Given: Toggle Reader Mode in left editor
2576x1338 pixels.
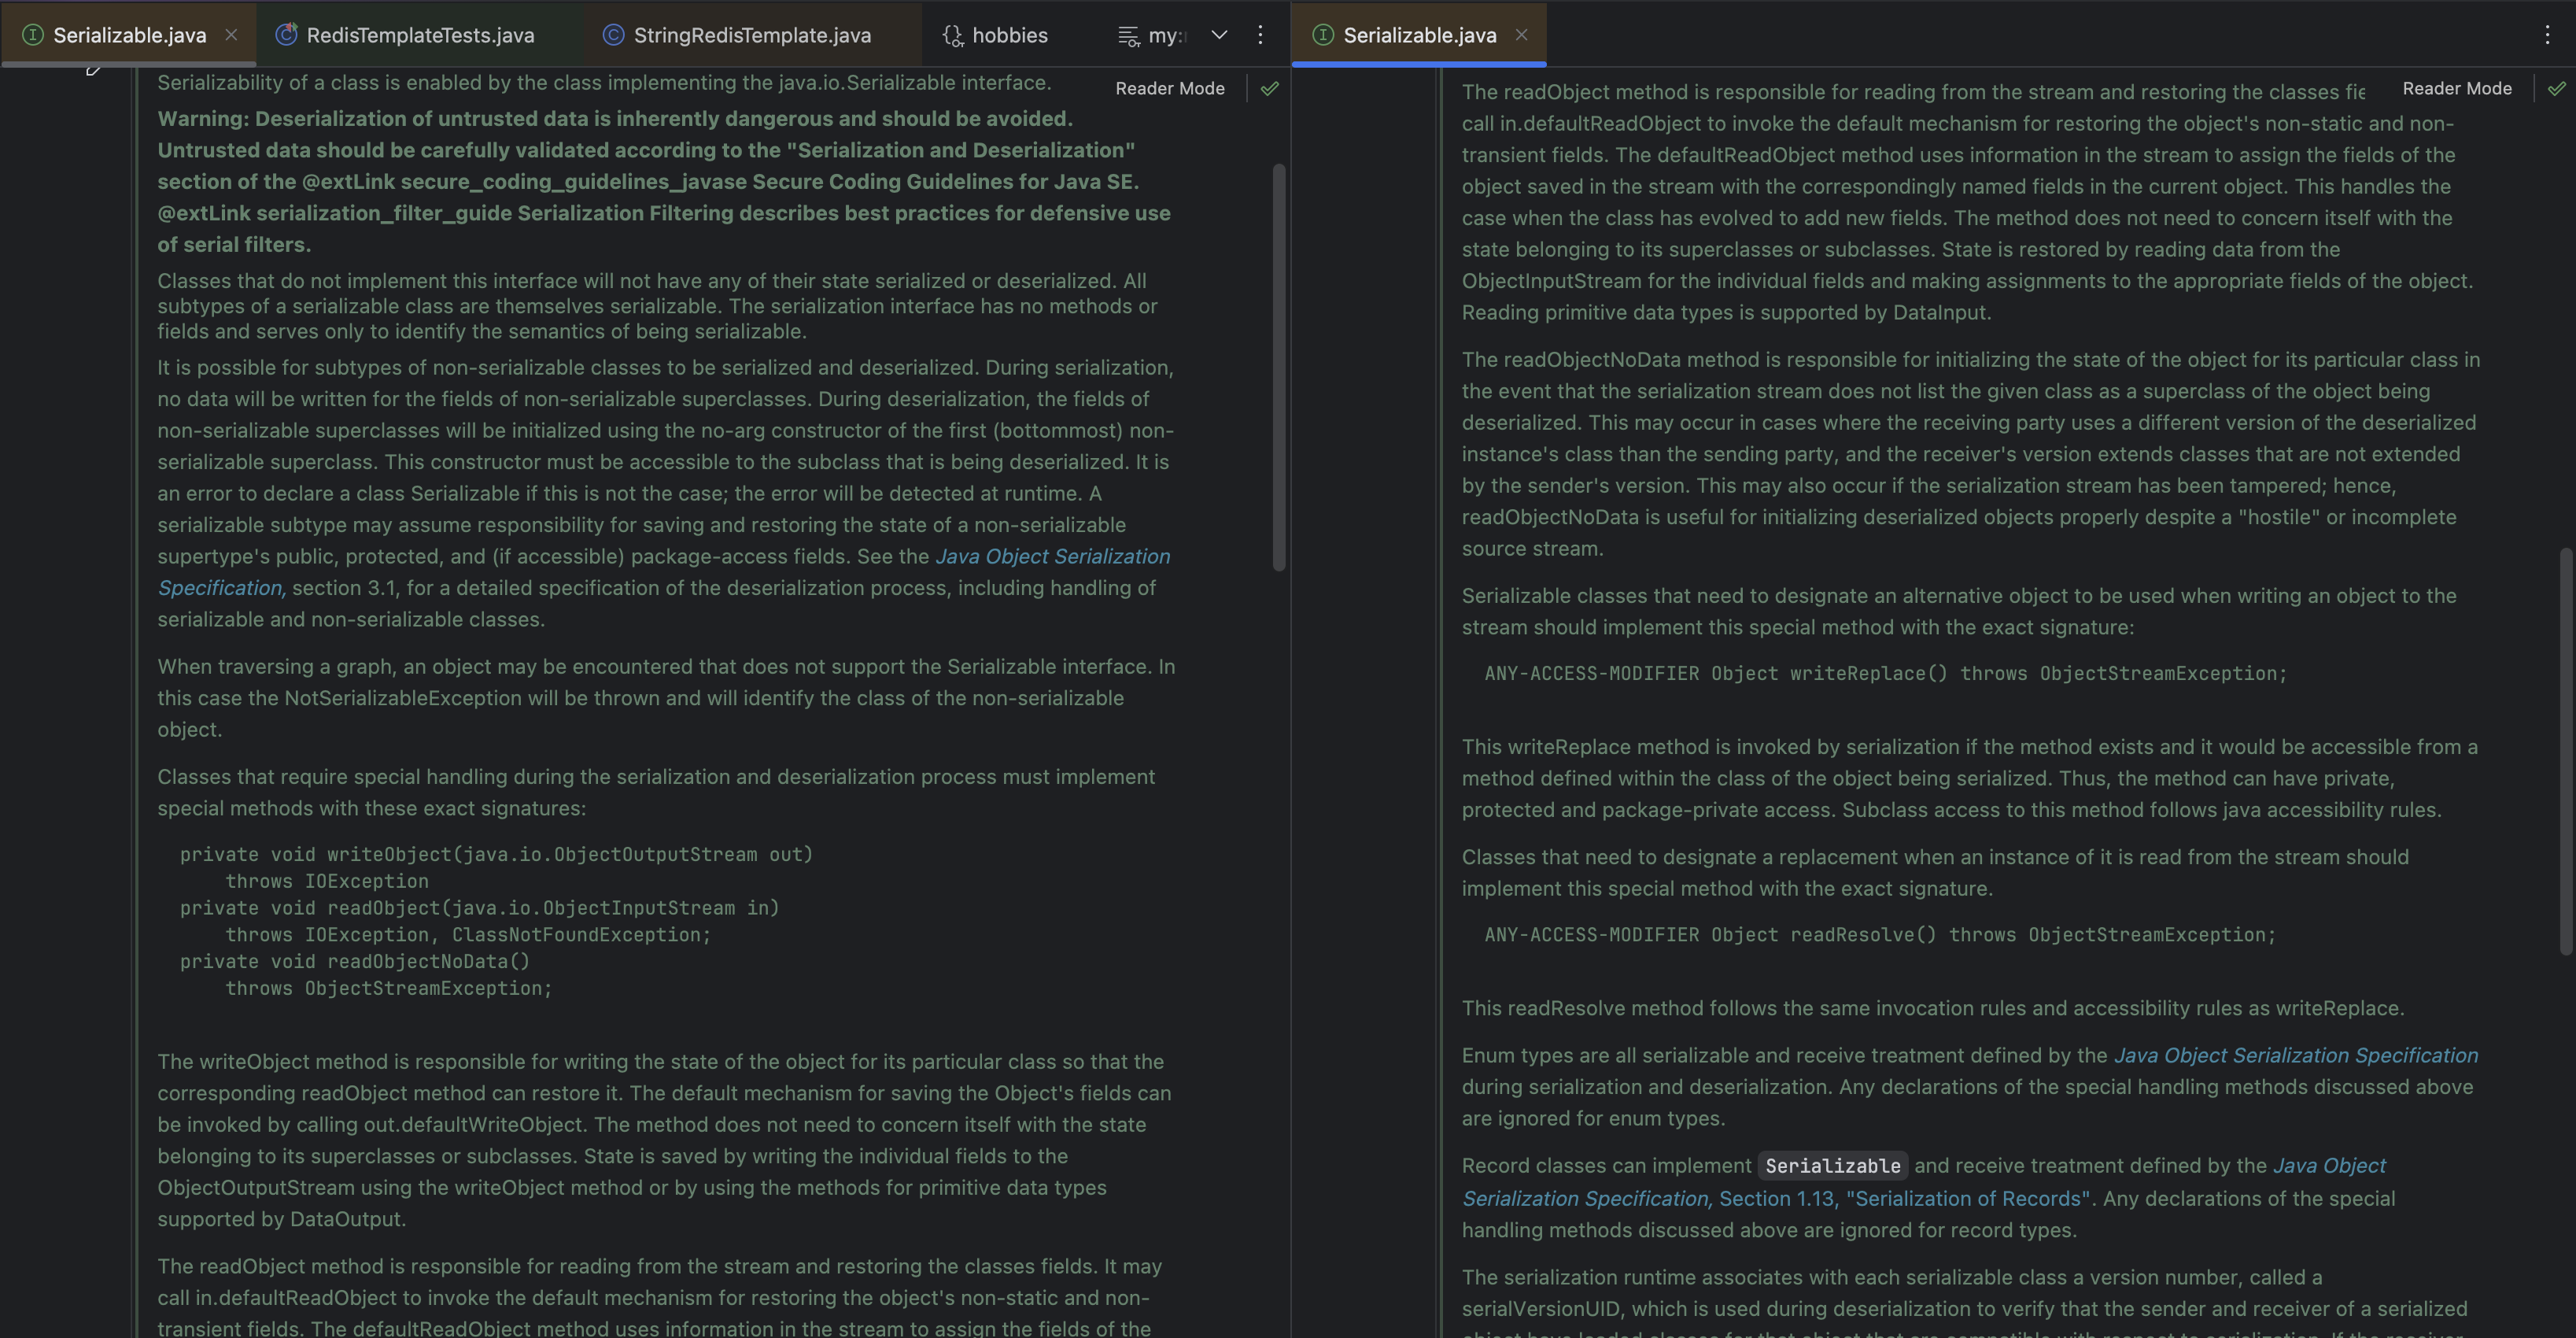Looking at the screenshot, I should click(1169, 88).
